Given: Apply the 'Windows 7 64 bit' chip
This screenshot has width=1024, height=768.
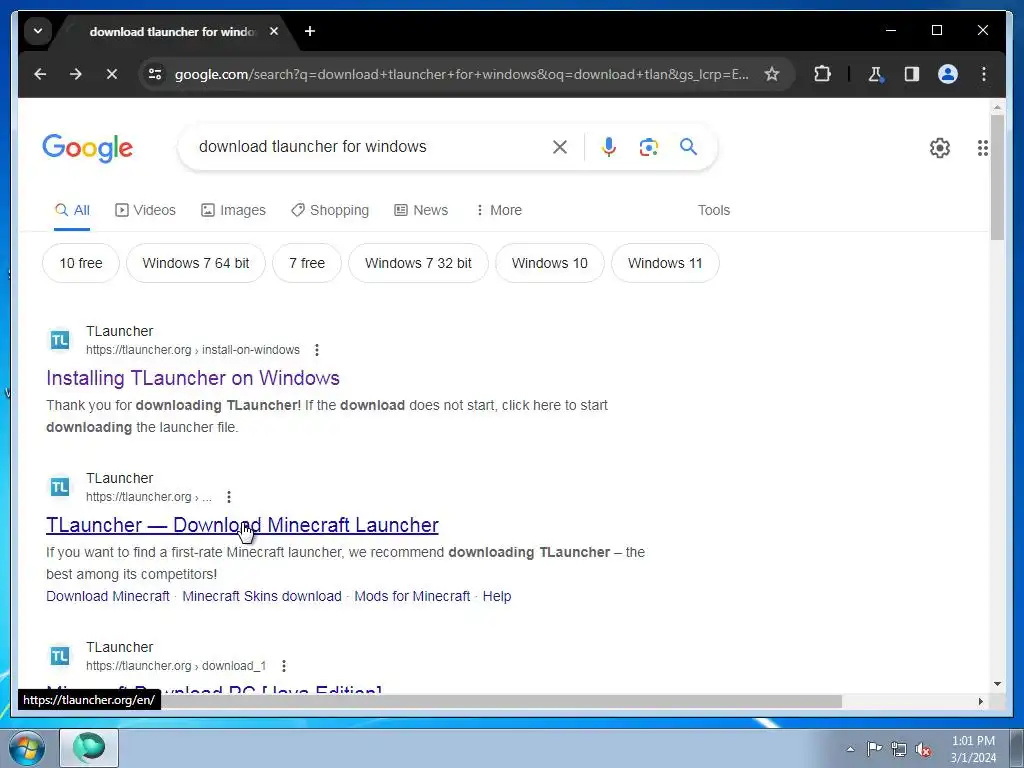Looking at the screenshot, I should pos(196,263).
